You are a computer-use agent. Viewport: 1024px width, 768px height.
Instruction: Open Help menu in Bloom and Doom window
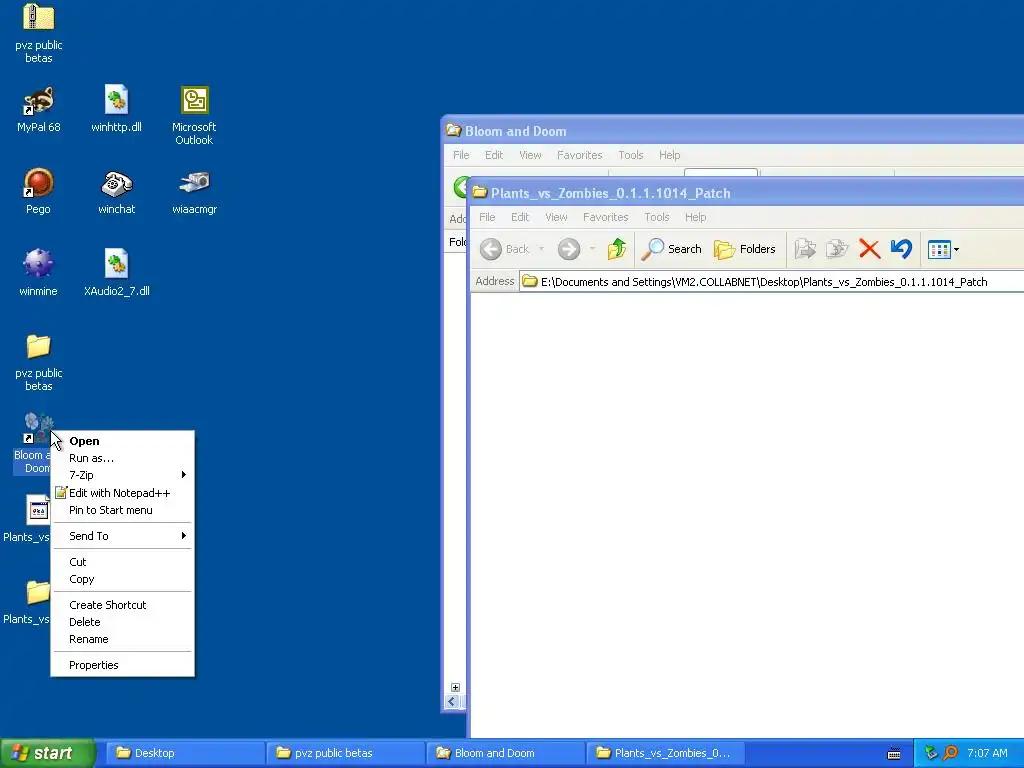coord(669,155)
